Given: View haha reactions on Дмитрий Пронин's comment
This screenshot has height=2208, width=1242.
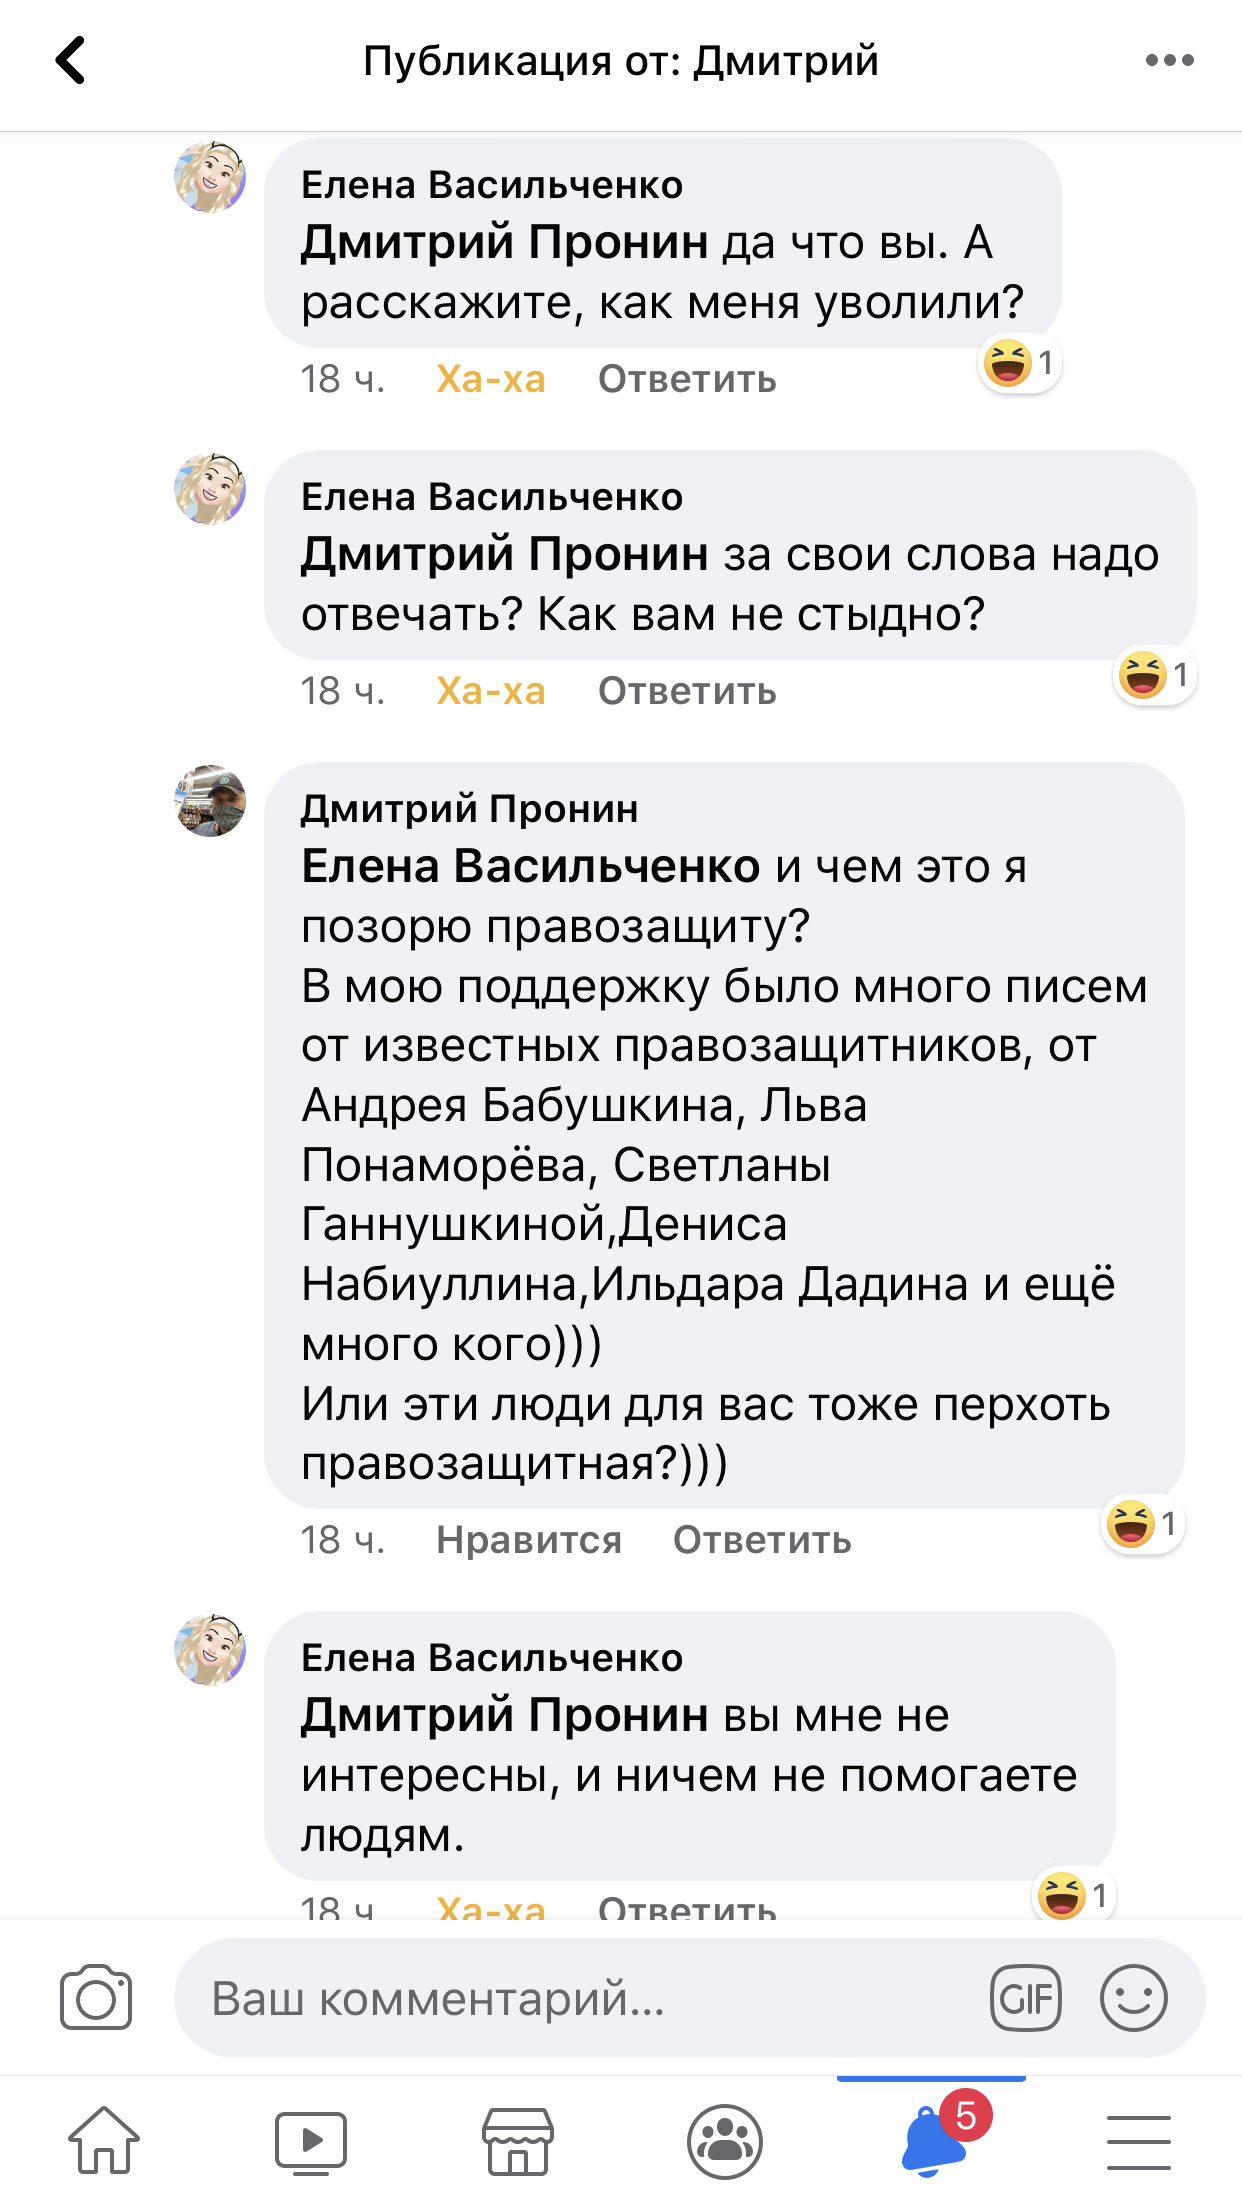Looking at the screenshot, I should [1143, 1524].
